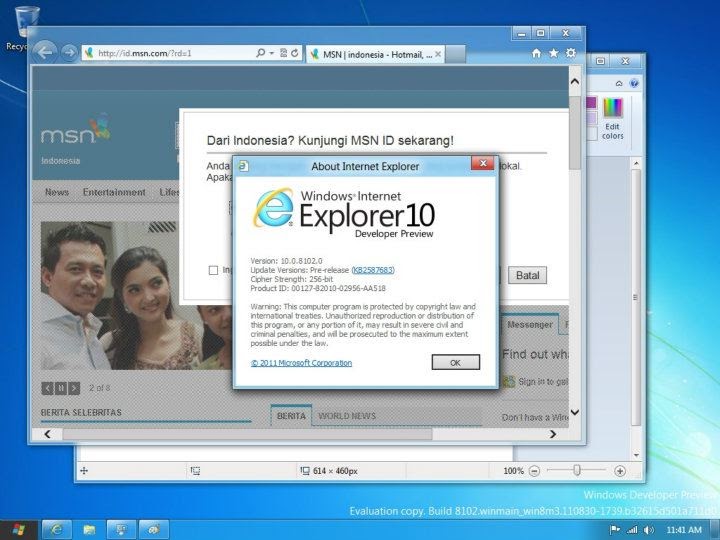
Task: Click the next slide arrow in slideshow
Action: (74, 388)
